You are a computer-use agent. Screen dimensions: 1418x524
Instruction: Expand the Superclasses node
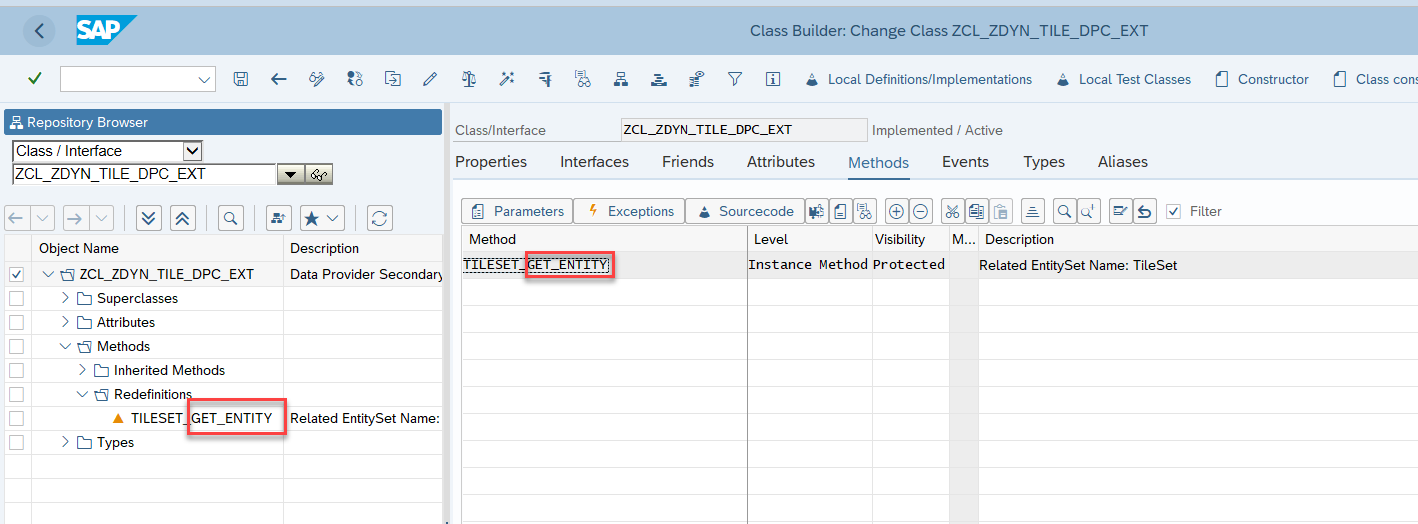66,298
